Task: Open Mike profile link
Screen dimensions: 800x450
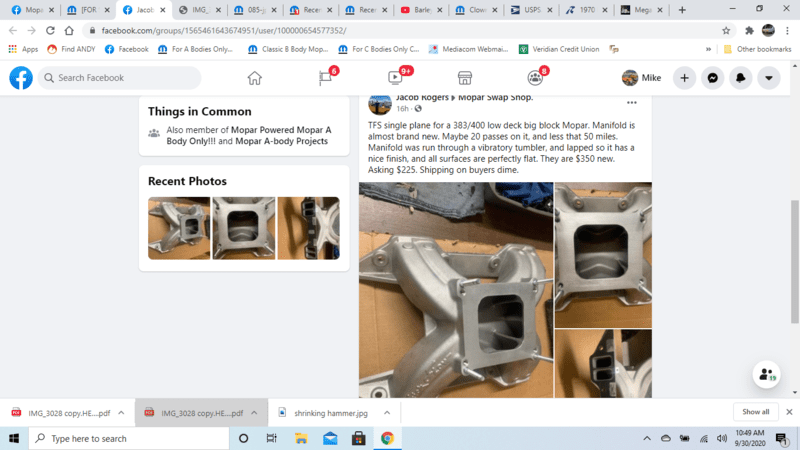Action: [x=641, y=78]
